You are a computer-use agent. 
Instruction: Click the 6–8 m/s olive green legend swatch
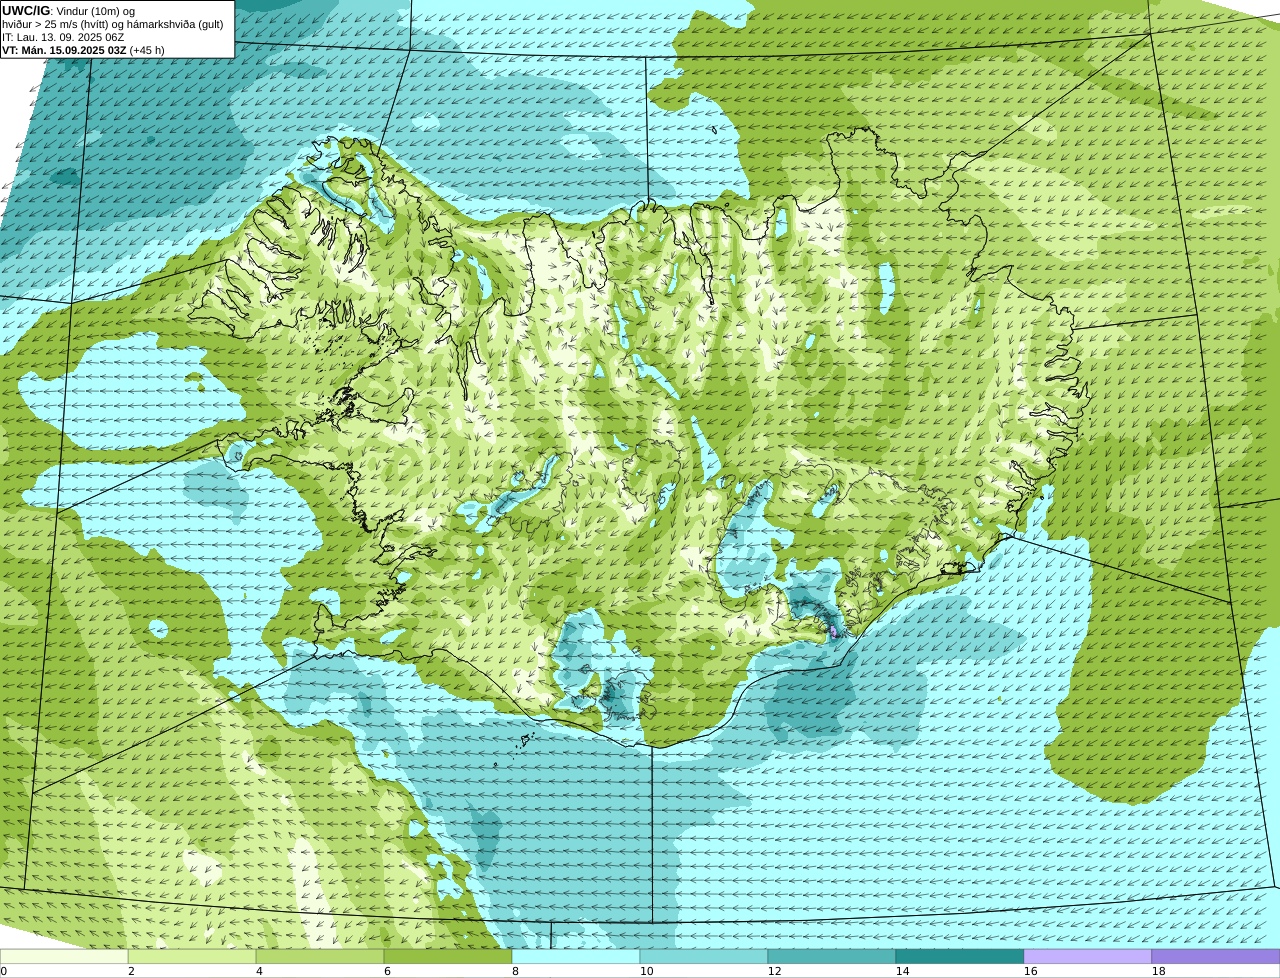(448, 957)
